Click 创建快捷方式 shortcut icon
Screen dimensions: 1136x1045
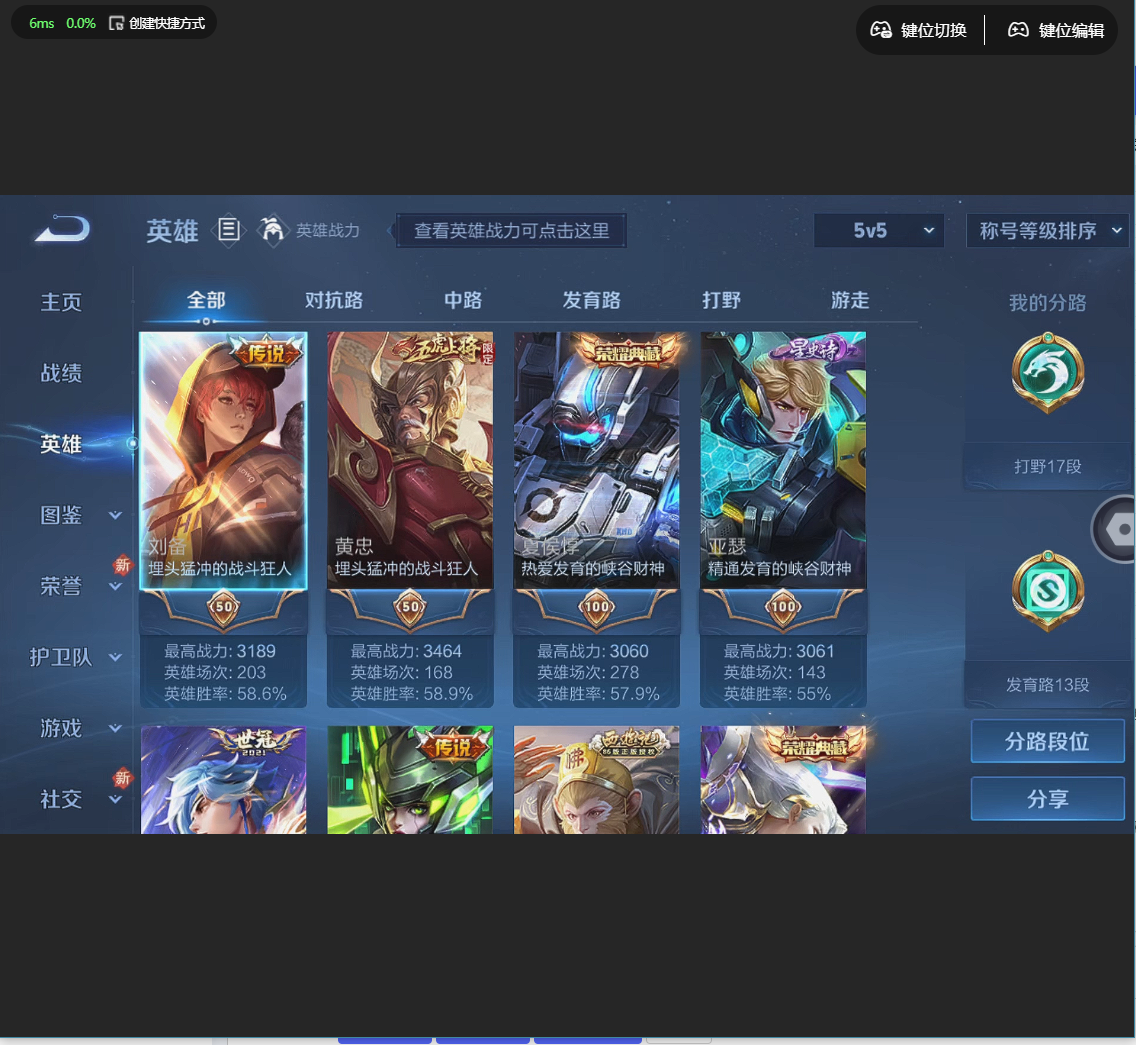click(116, 23)
